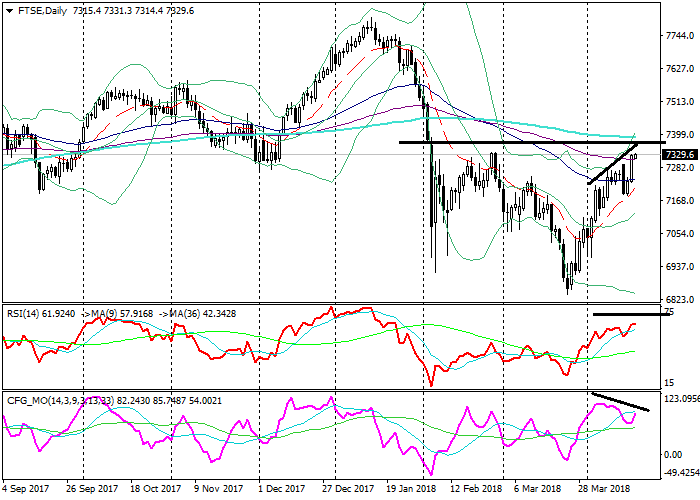Open the chart menu triangle beside FTSE,Daily
The height and width of the screenshot is (500, 700).
(x=10, y=11)
